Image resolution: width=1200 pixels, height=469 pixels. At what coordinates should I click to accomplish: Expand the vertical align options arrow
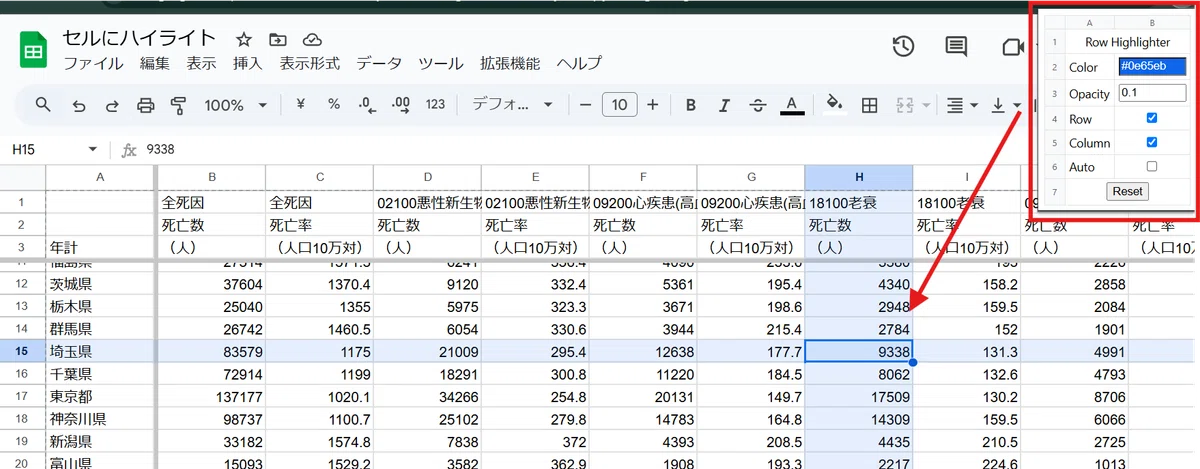pos(1017,105)
